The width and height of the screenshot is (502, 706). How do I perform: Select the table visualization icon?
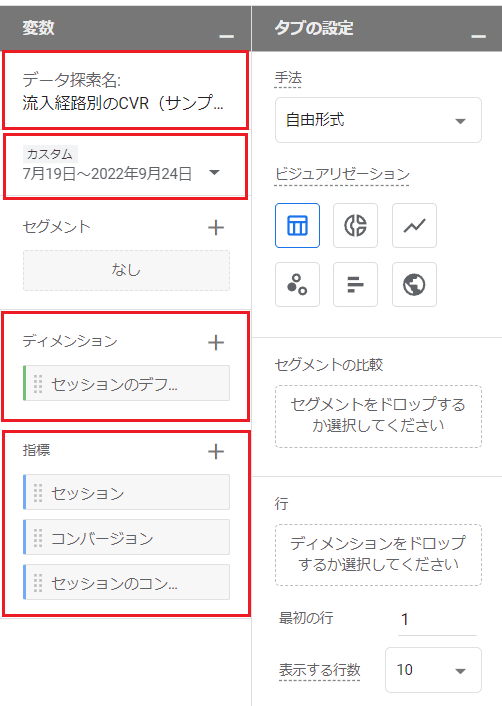pyautogui.click(x=297, y=225)
